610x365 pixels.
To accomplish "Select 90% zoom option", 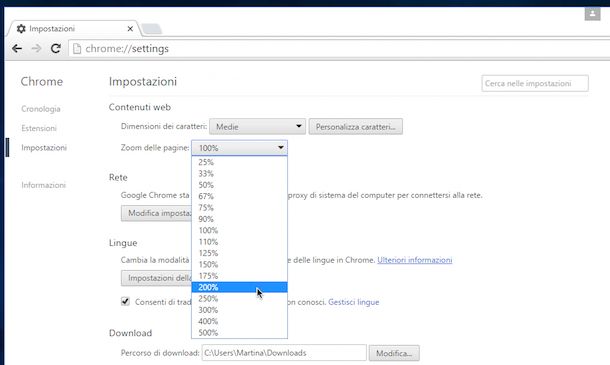I will point(240,219).
